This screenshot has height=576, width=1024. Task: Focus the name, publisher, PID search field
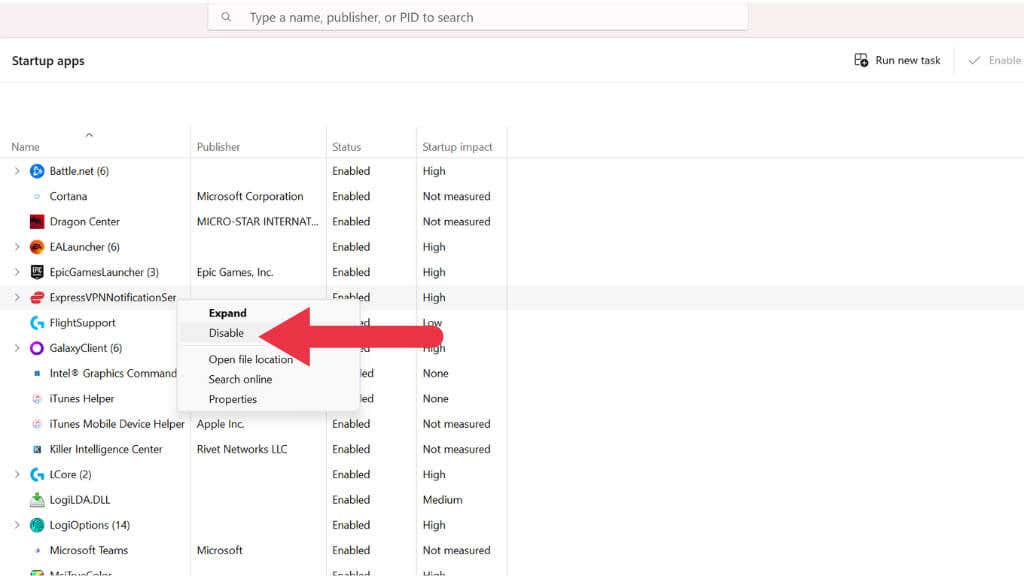pos(478,17)
